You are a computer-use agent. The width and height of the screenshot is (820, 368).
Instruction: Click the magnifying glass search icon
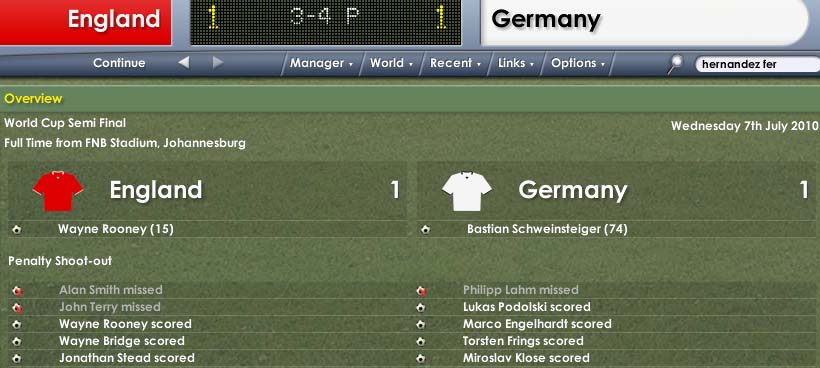[x=676, y=64]
